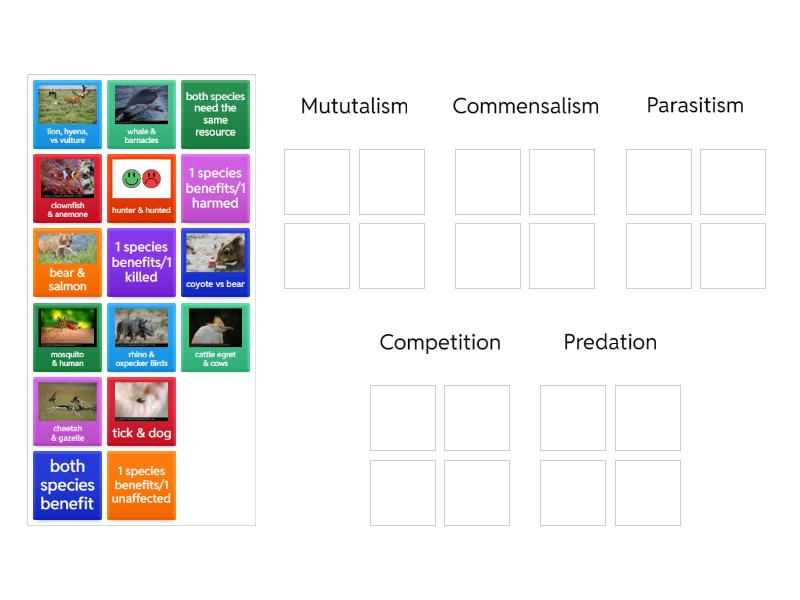Select the '1 species benefits/1 harmed' tile
Viewport: 800px width, 600px height.
[x=216, y=188]
